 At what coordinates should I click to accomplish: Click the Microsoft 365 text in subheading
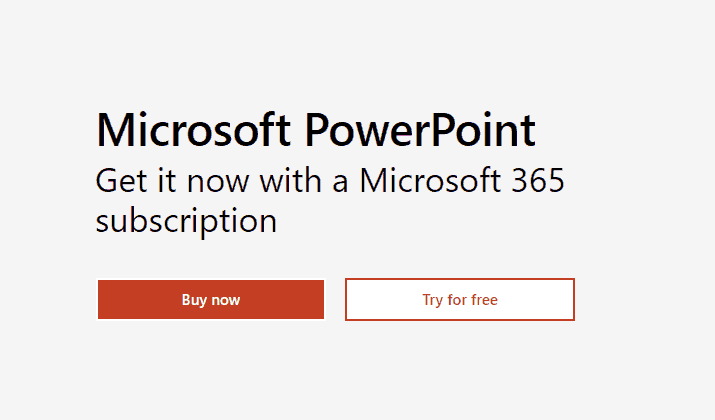[462, 183]
